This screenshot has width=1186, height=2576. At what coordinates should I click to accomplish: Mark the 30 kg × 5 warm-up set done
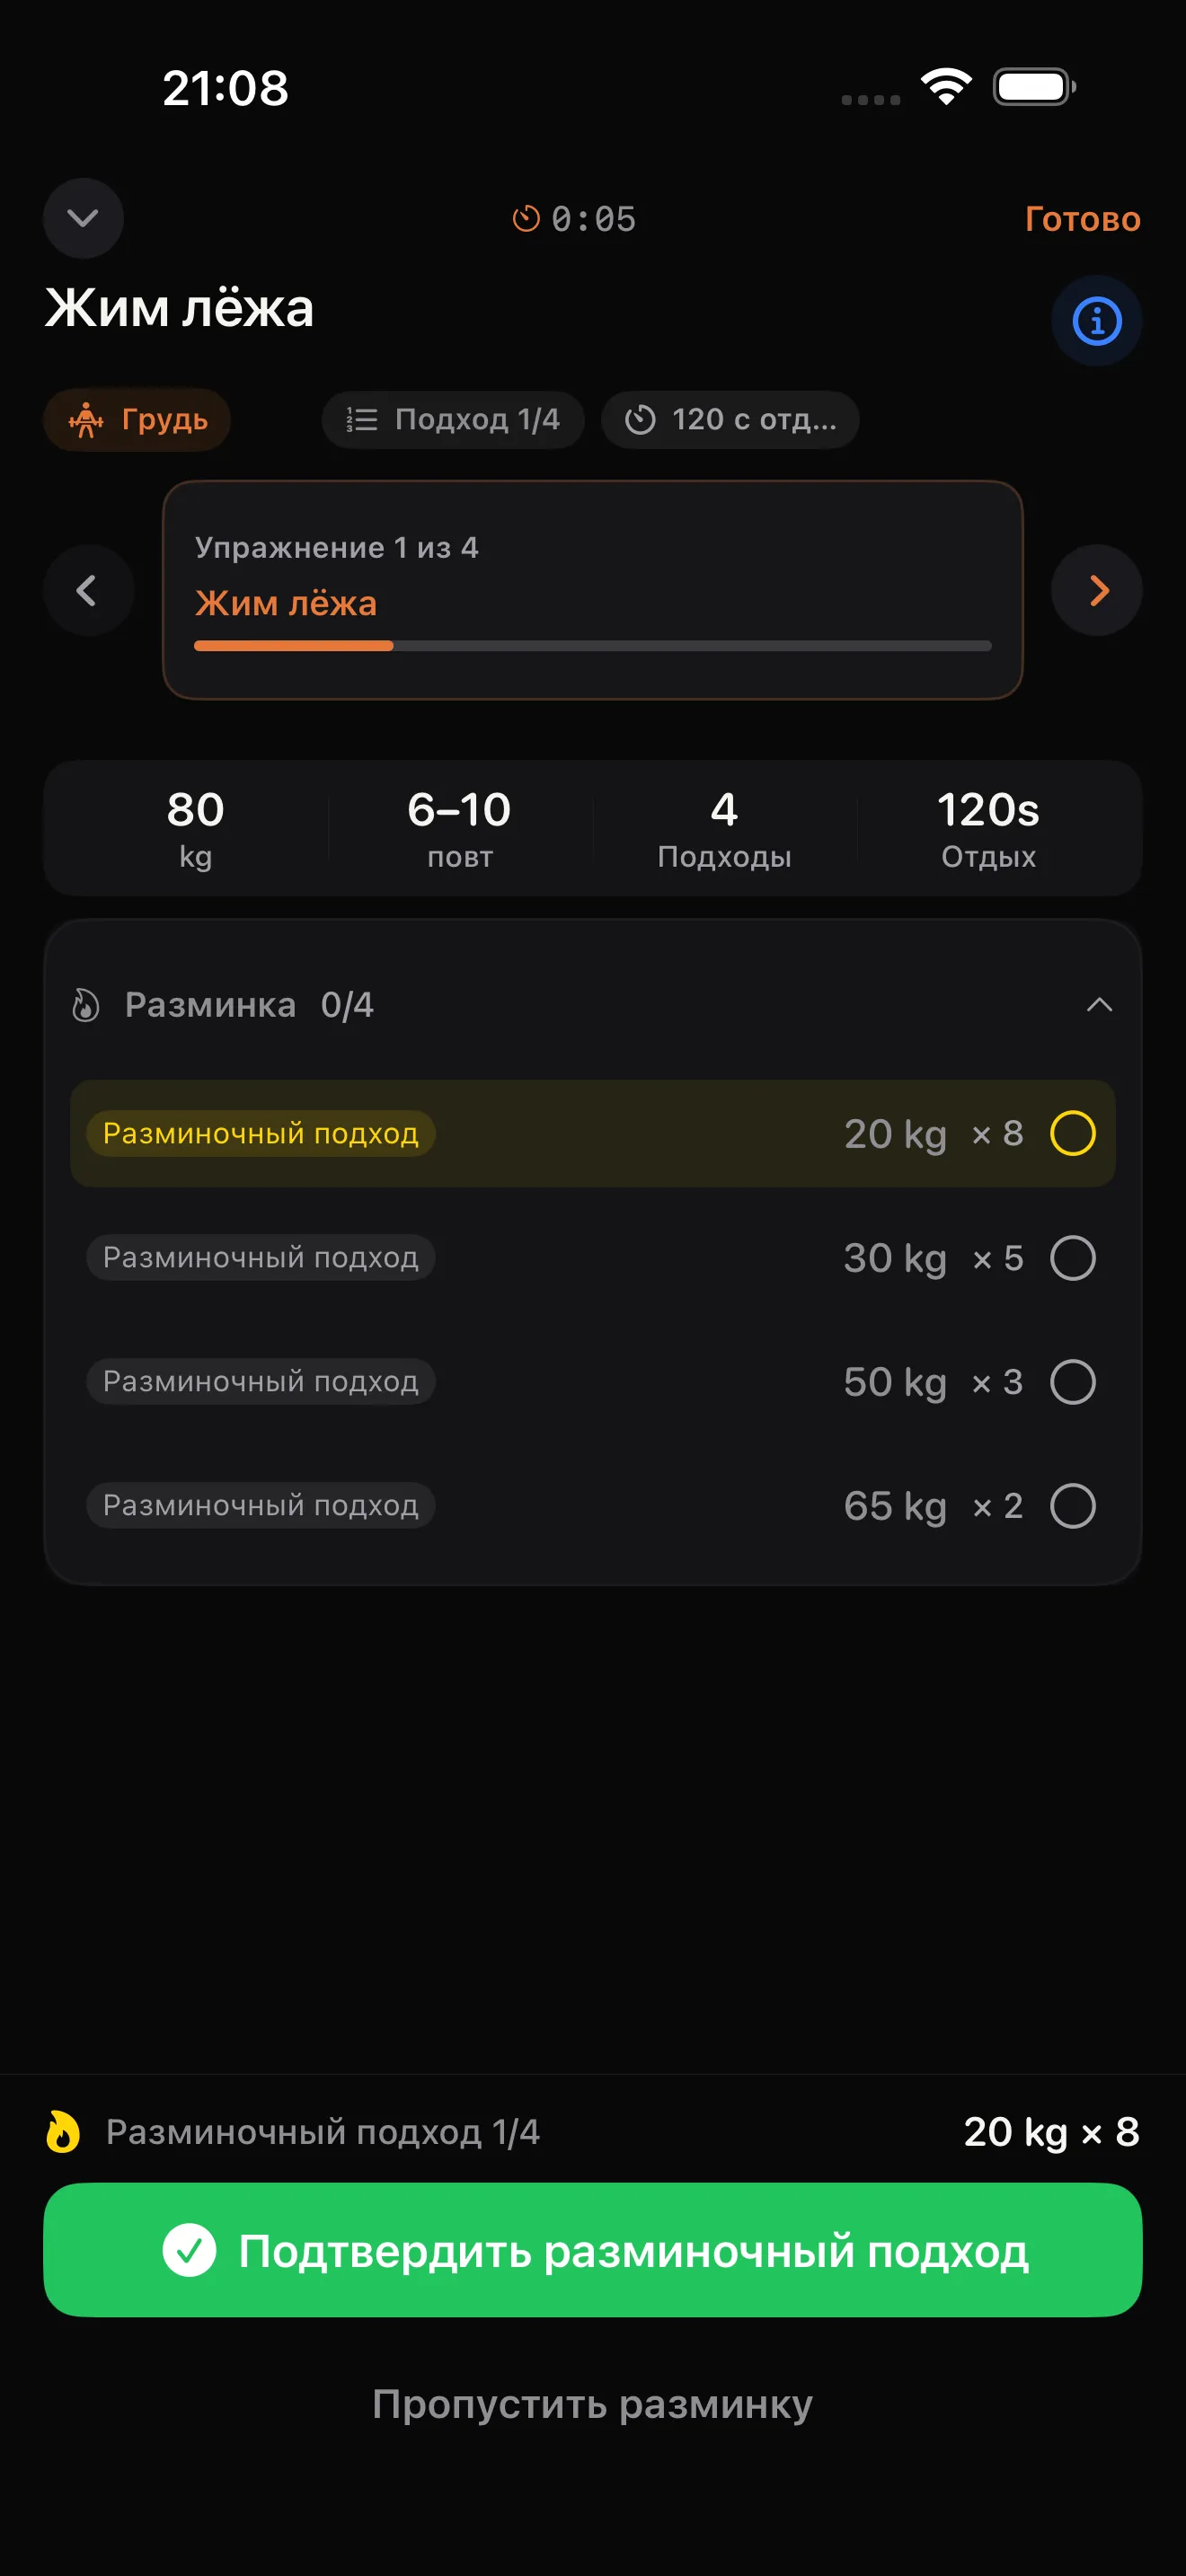1072,1257
